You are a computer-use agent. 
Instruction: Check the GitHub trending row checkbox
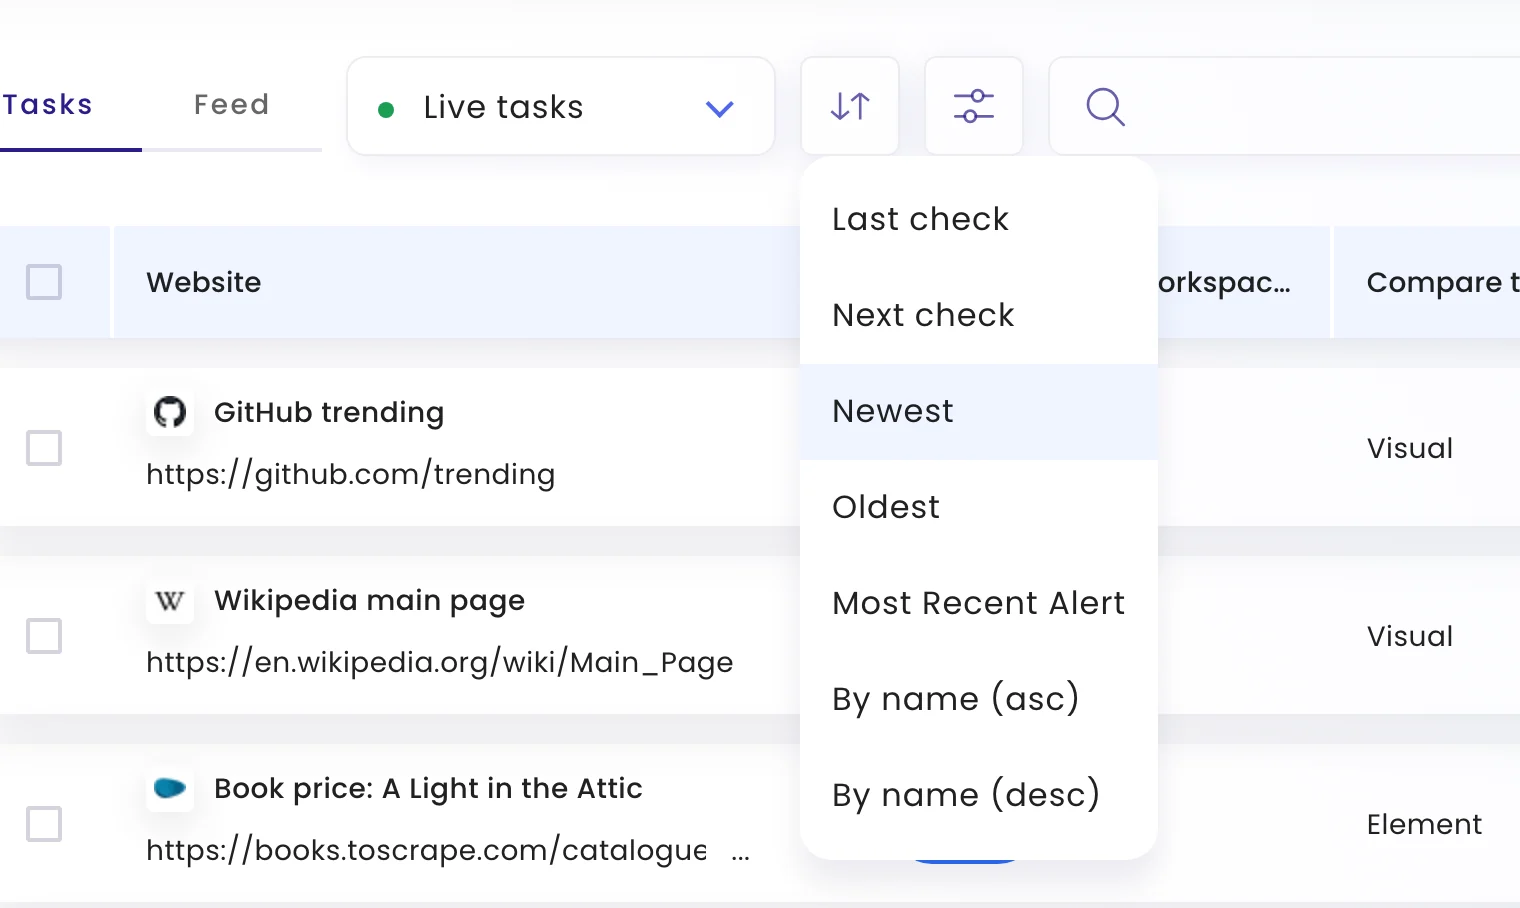44,448
